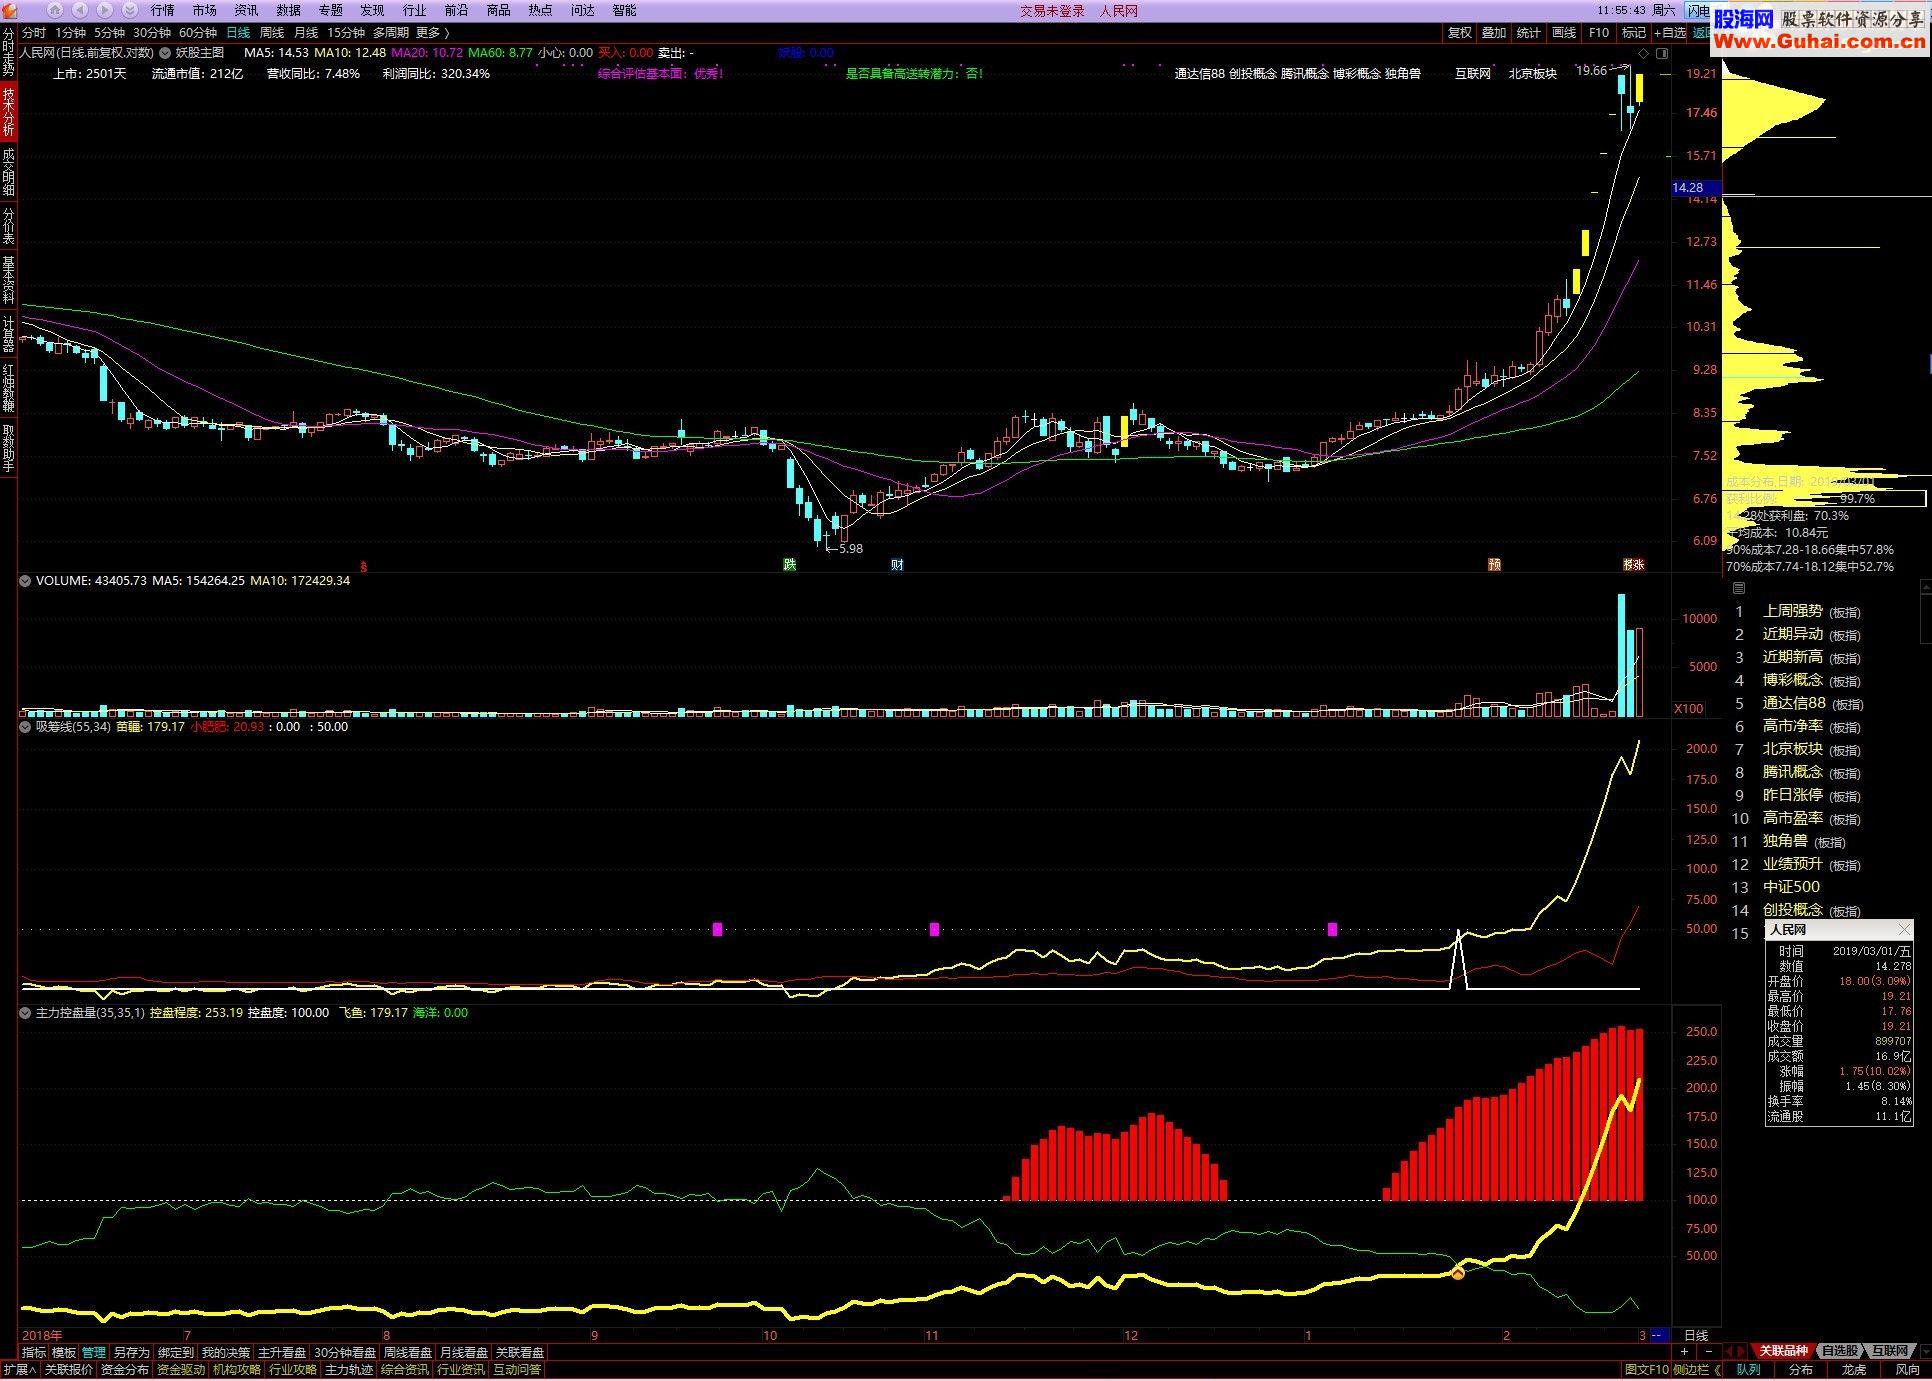
Task: Switch to the 多周期 view
Action: [x=391, y=33]
